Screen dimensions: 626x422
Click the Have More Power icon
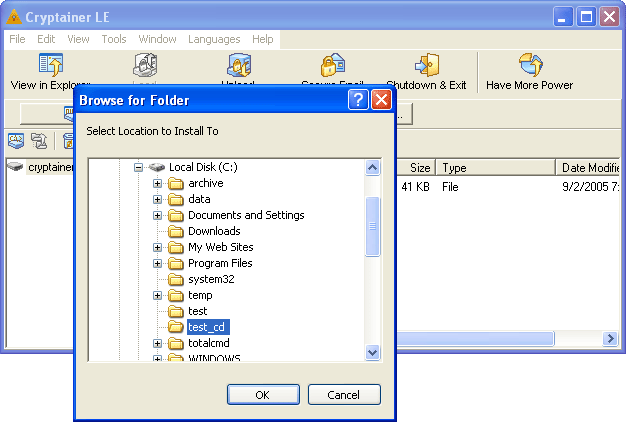[x=531, y=64]
